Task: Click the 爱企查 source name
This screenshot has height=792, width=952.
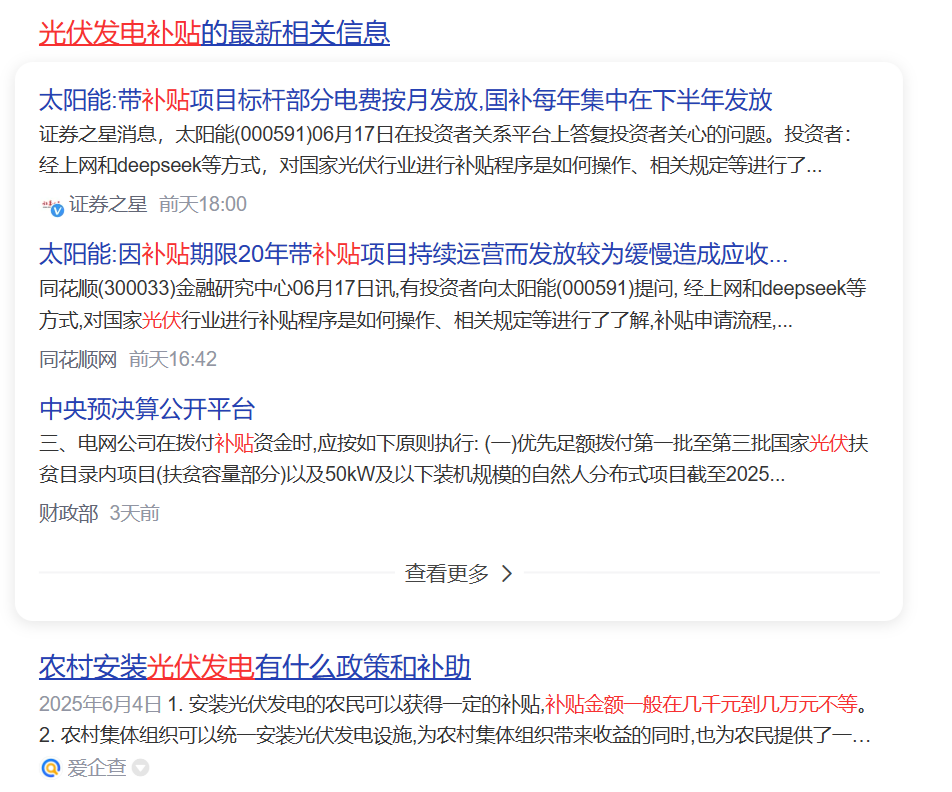Action: (x=97, y=768)
